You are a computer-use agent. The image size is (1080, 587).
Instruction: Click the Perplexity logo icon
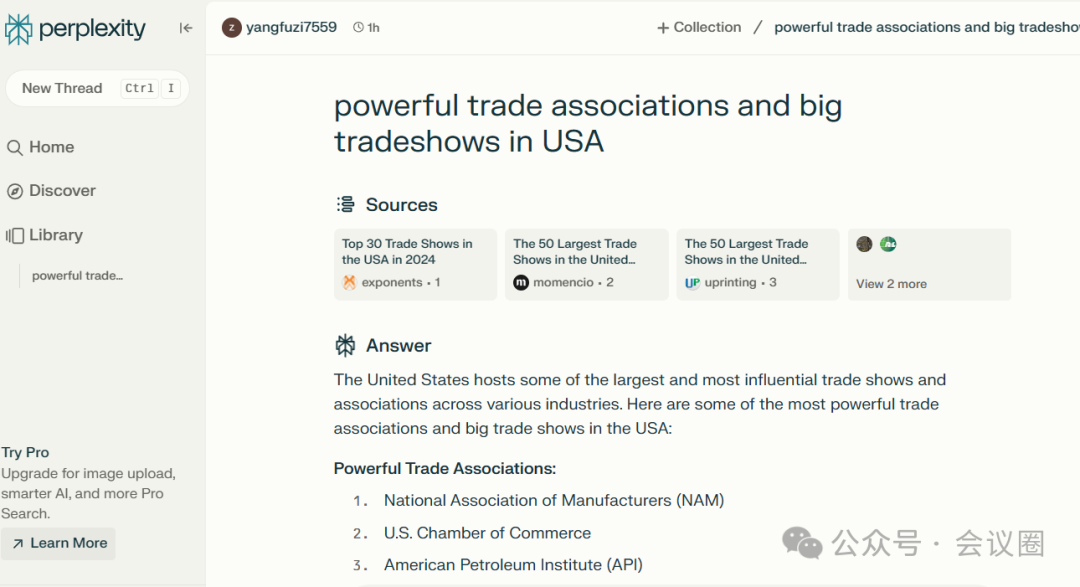coord(18,29)
